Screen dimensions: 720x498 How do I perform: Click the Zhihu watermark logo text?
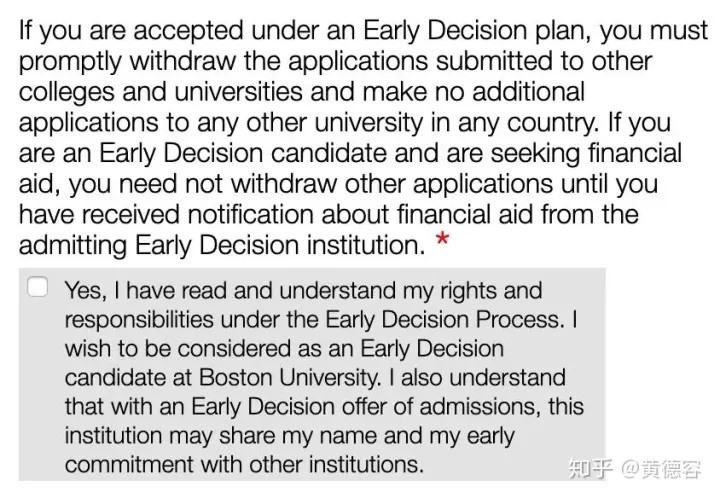(591, 469)
